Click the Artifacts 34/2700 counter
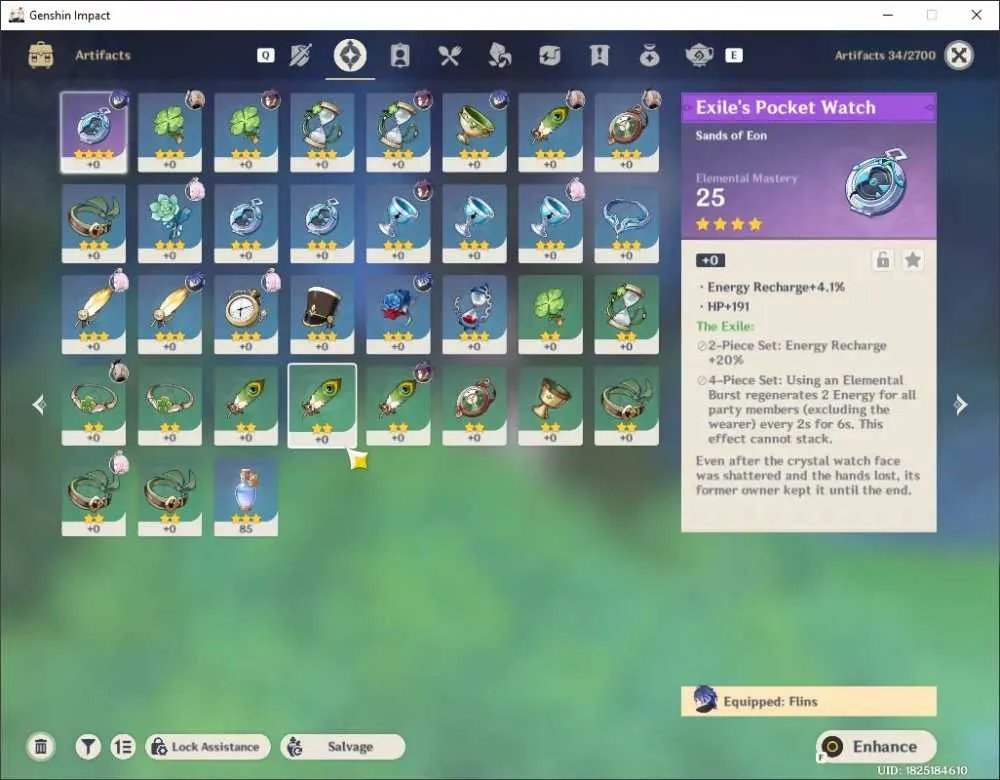Screen dimensions: 1000x780 [885, 55]
